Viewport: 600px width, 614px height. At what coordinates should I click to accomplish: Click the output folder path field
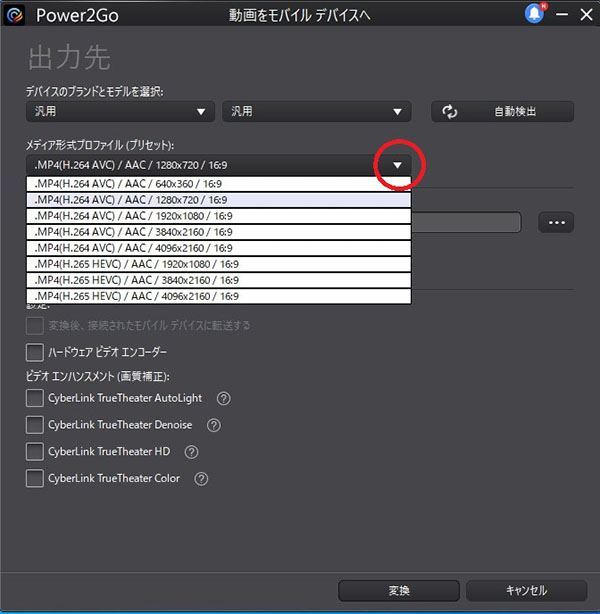click(x=466, y=222)
